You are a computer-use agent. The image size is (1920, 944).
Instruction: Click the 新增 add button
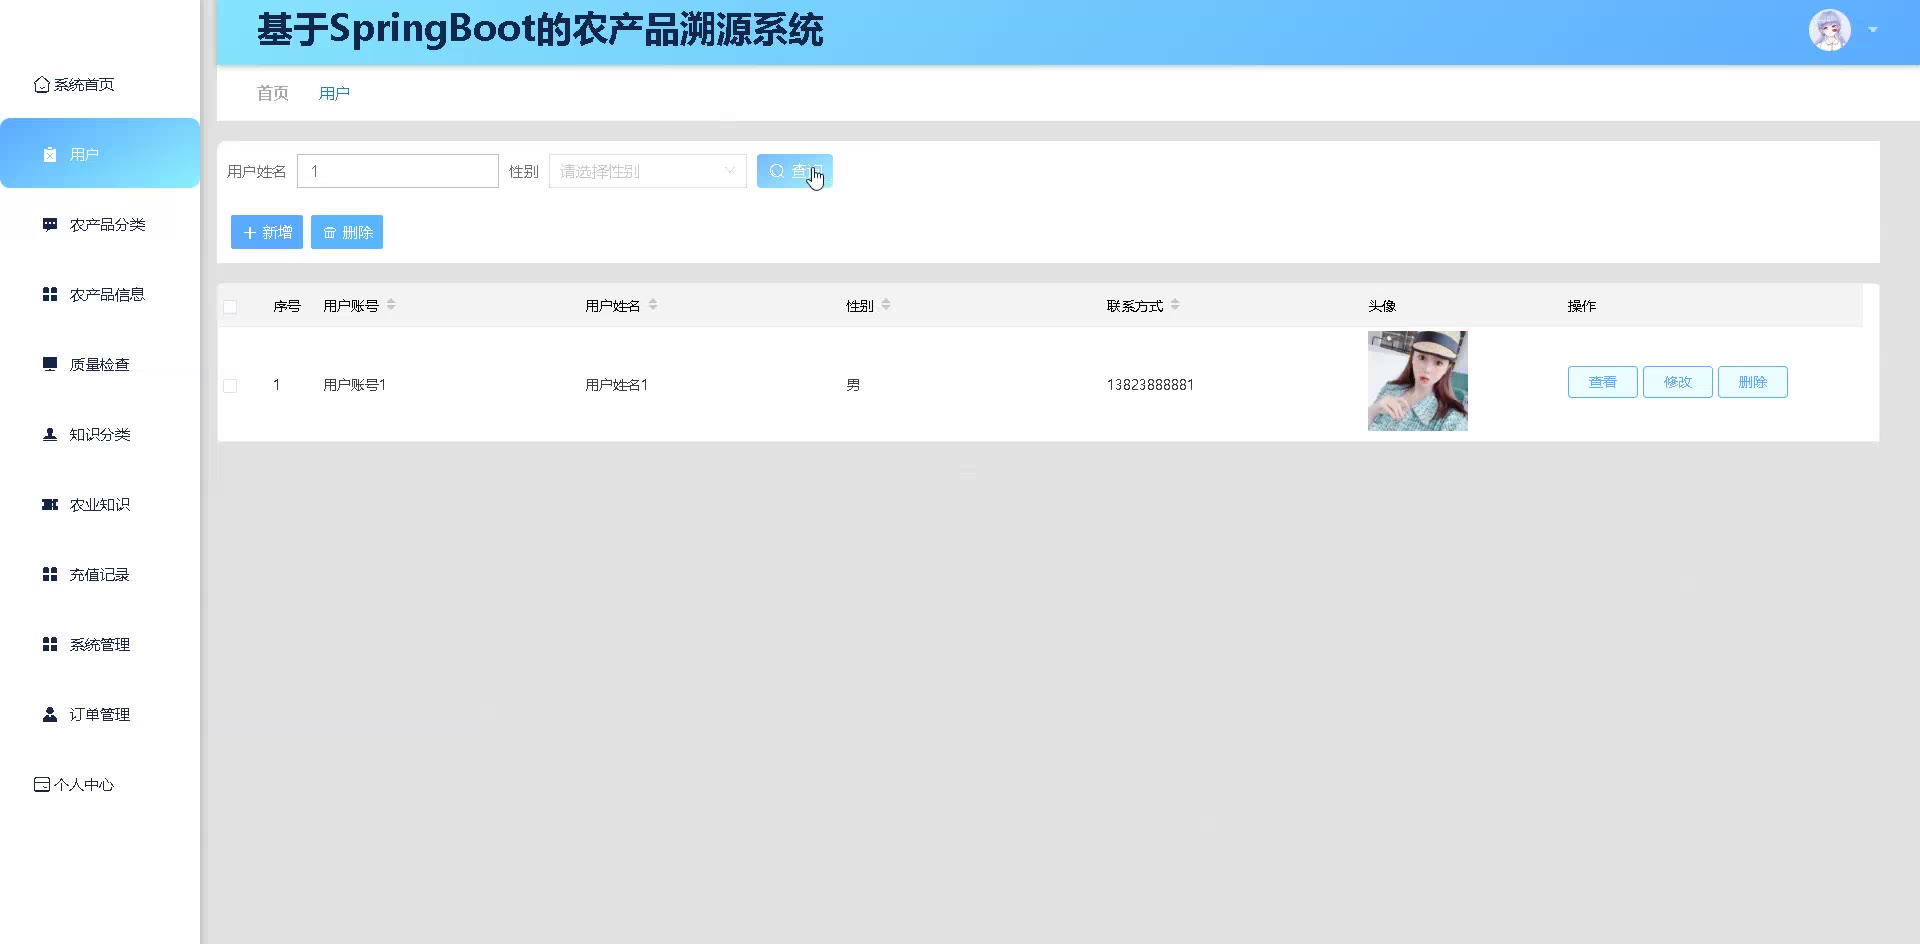(267, 232)
